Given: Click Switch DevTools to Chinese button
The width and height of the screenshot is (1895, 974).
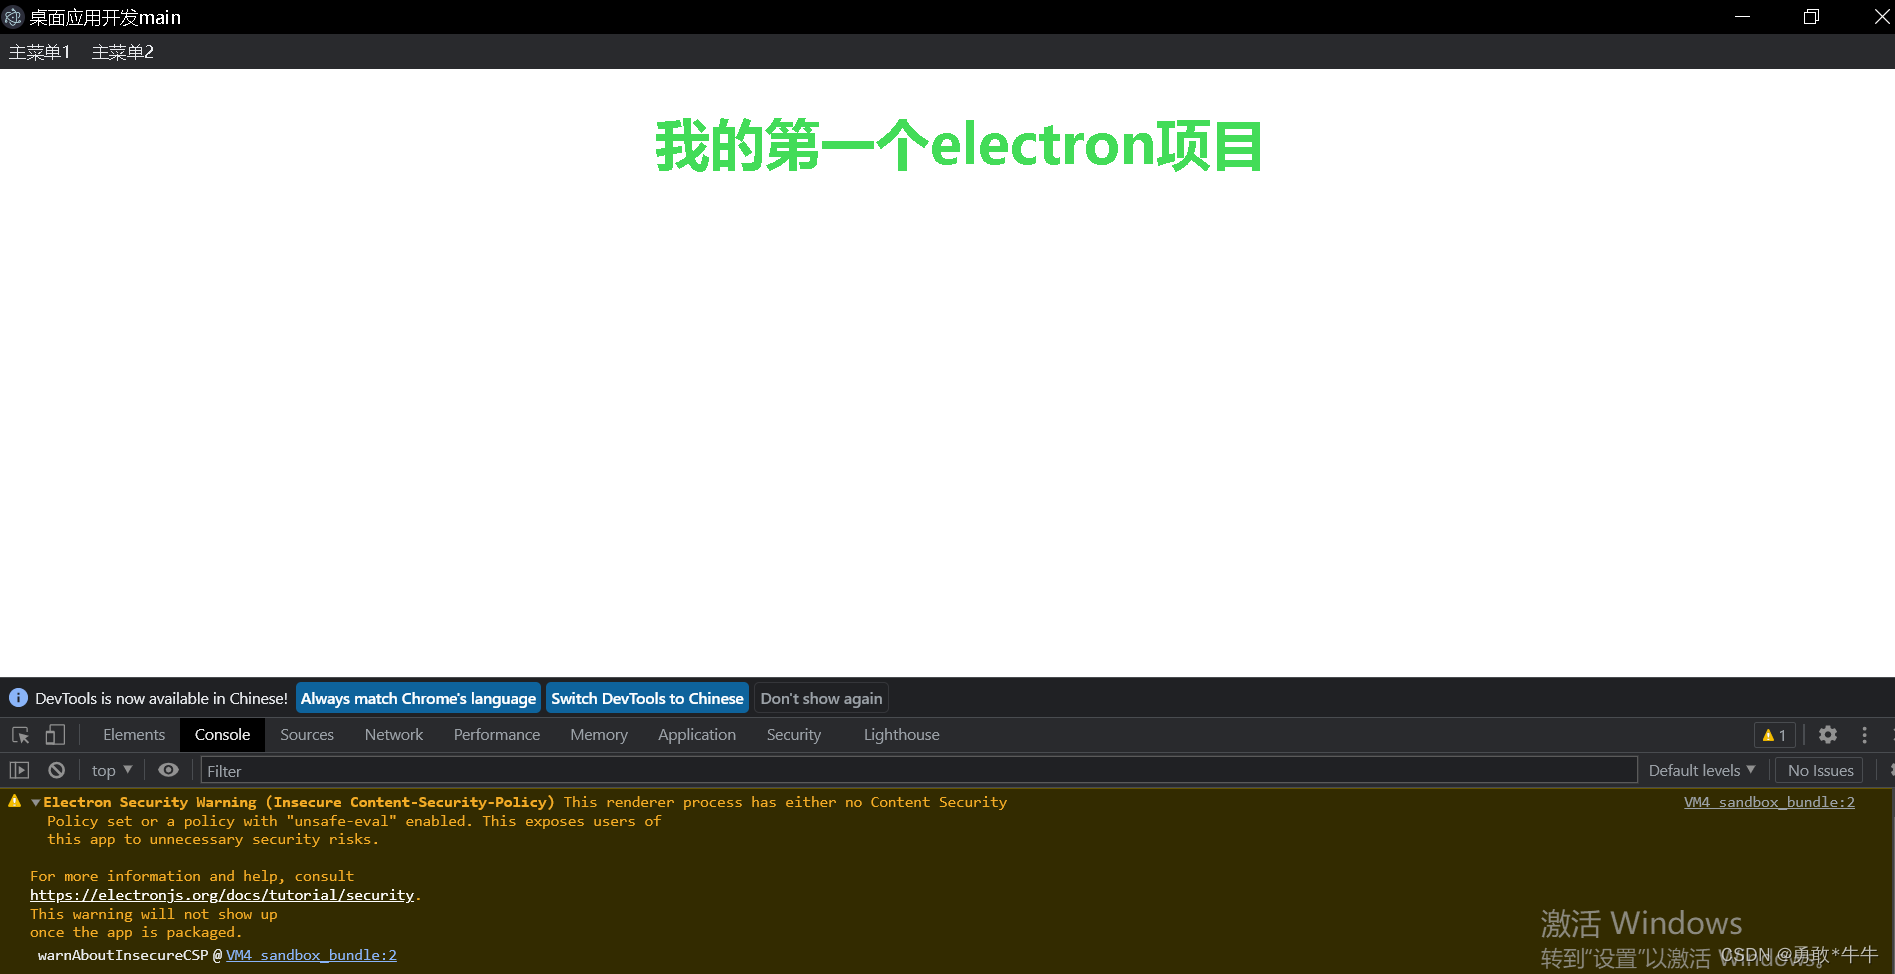Looking at the screenshot, I should point(647,698).
